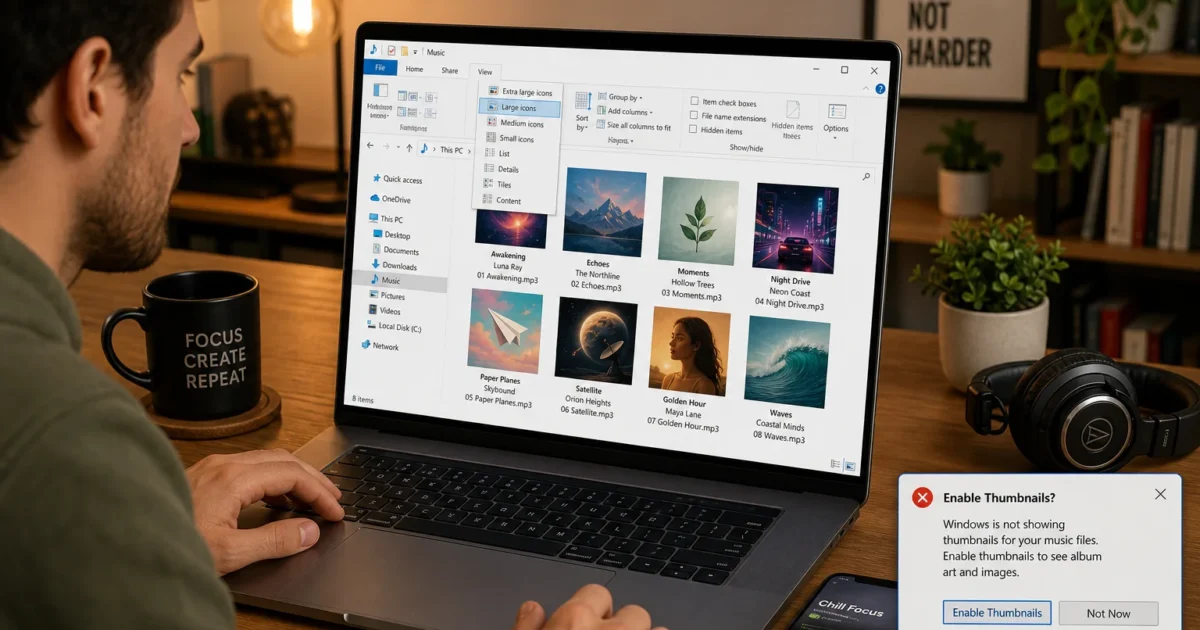The image size is (1200, 630).
Task: Click This PC in the address bar
Action: [x=451, y=150]
